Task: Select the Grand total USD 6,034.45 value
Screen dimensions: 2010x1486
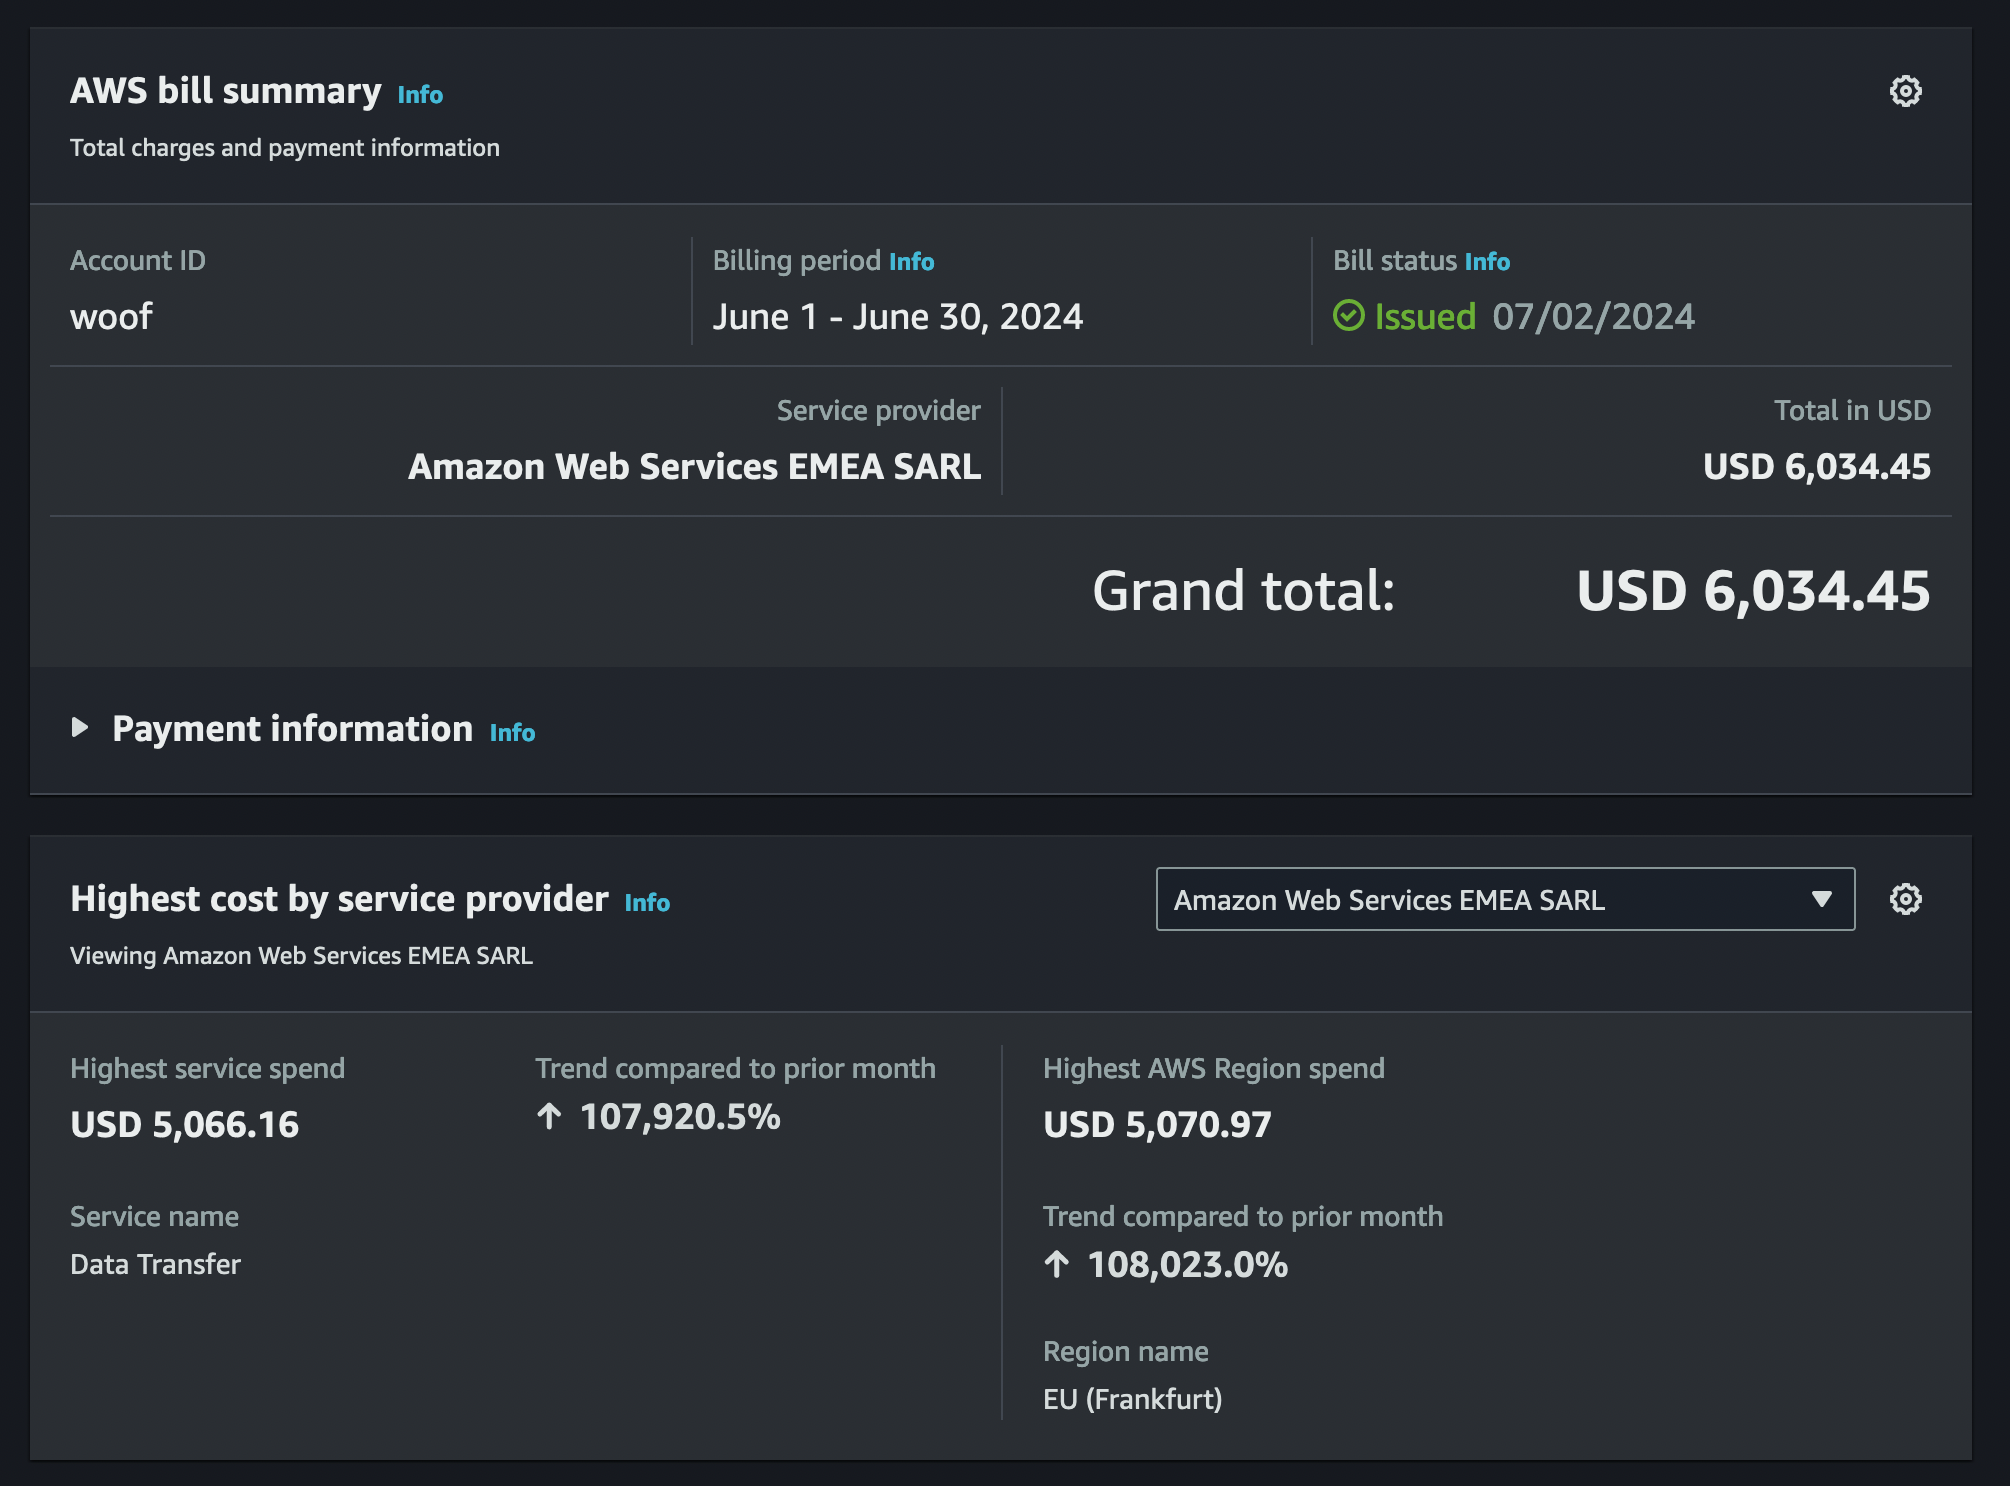Action: click(x=1753, y=590)
